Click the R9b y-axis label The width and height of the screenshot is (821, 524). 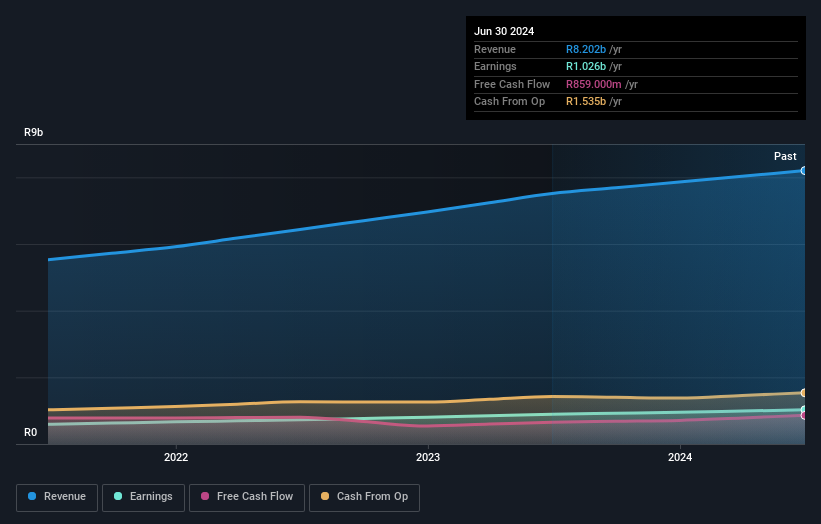[x=34, y=132]
